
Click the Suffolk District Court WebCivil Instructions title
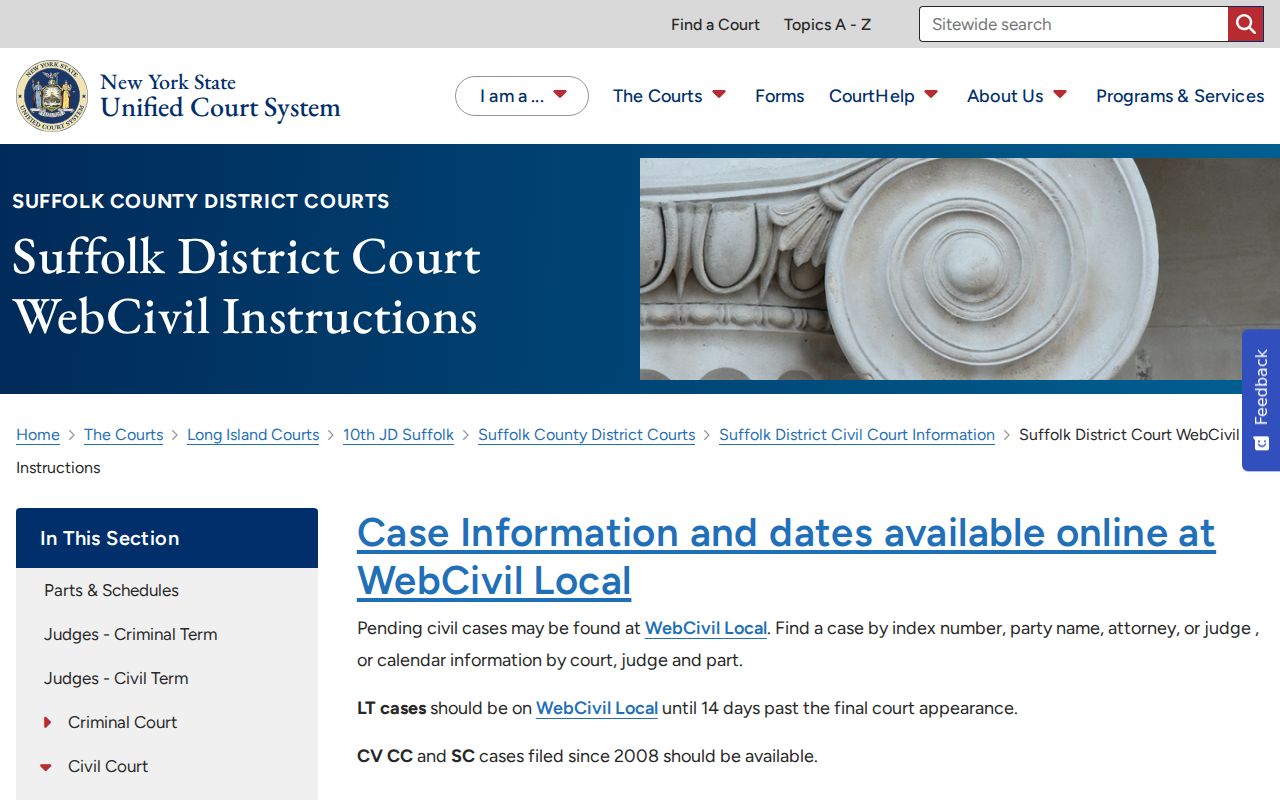click(x=246, y=287)
